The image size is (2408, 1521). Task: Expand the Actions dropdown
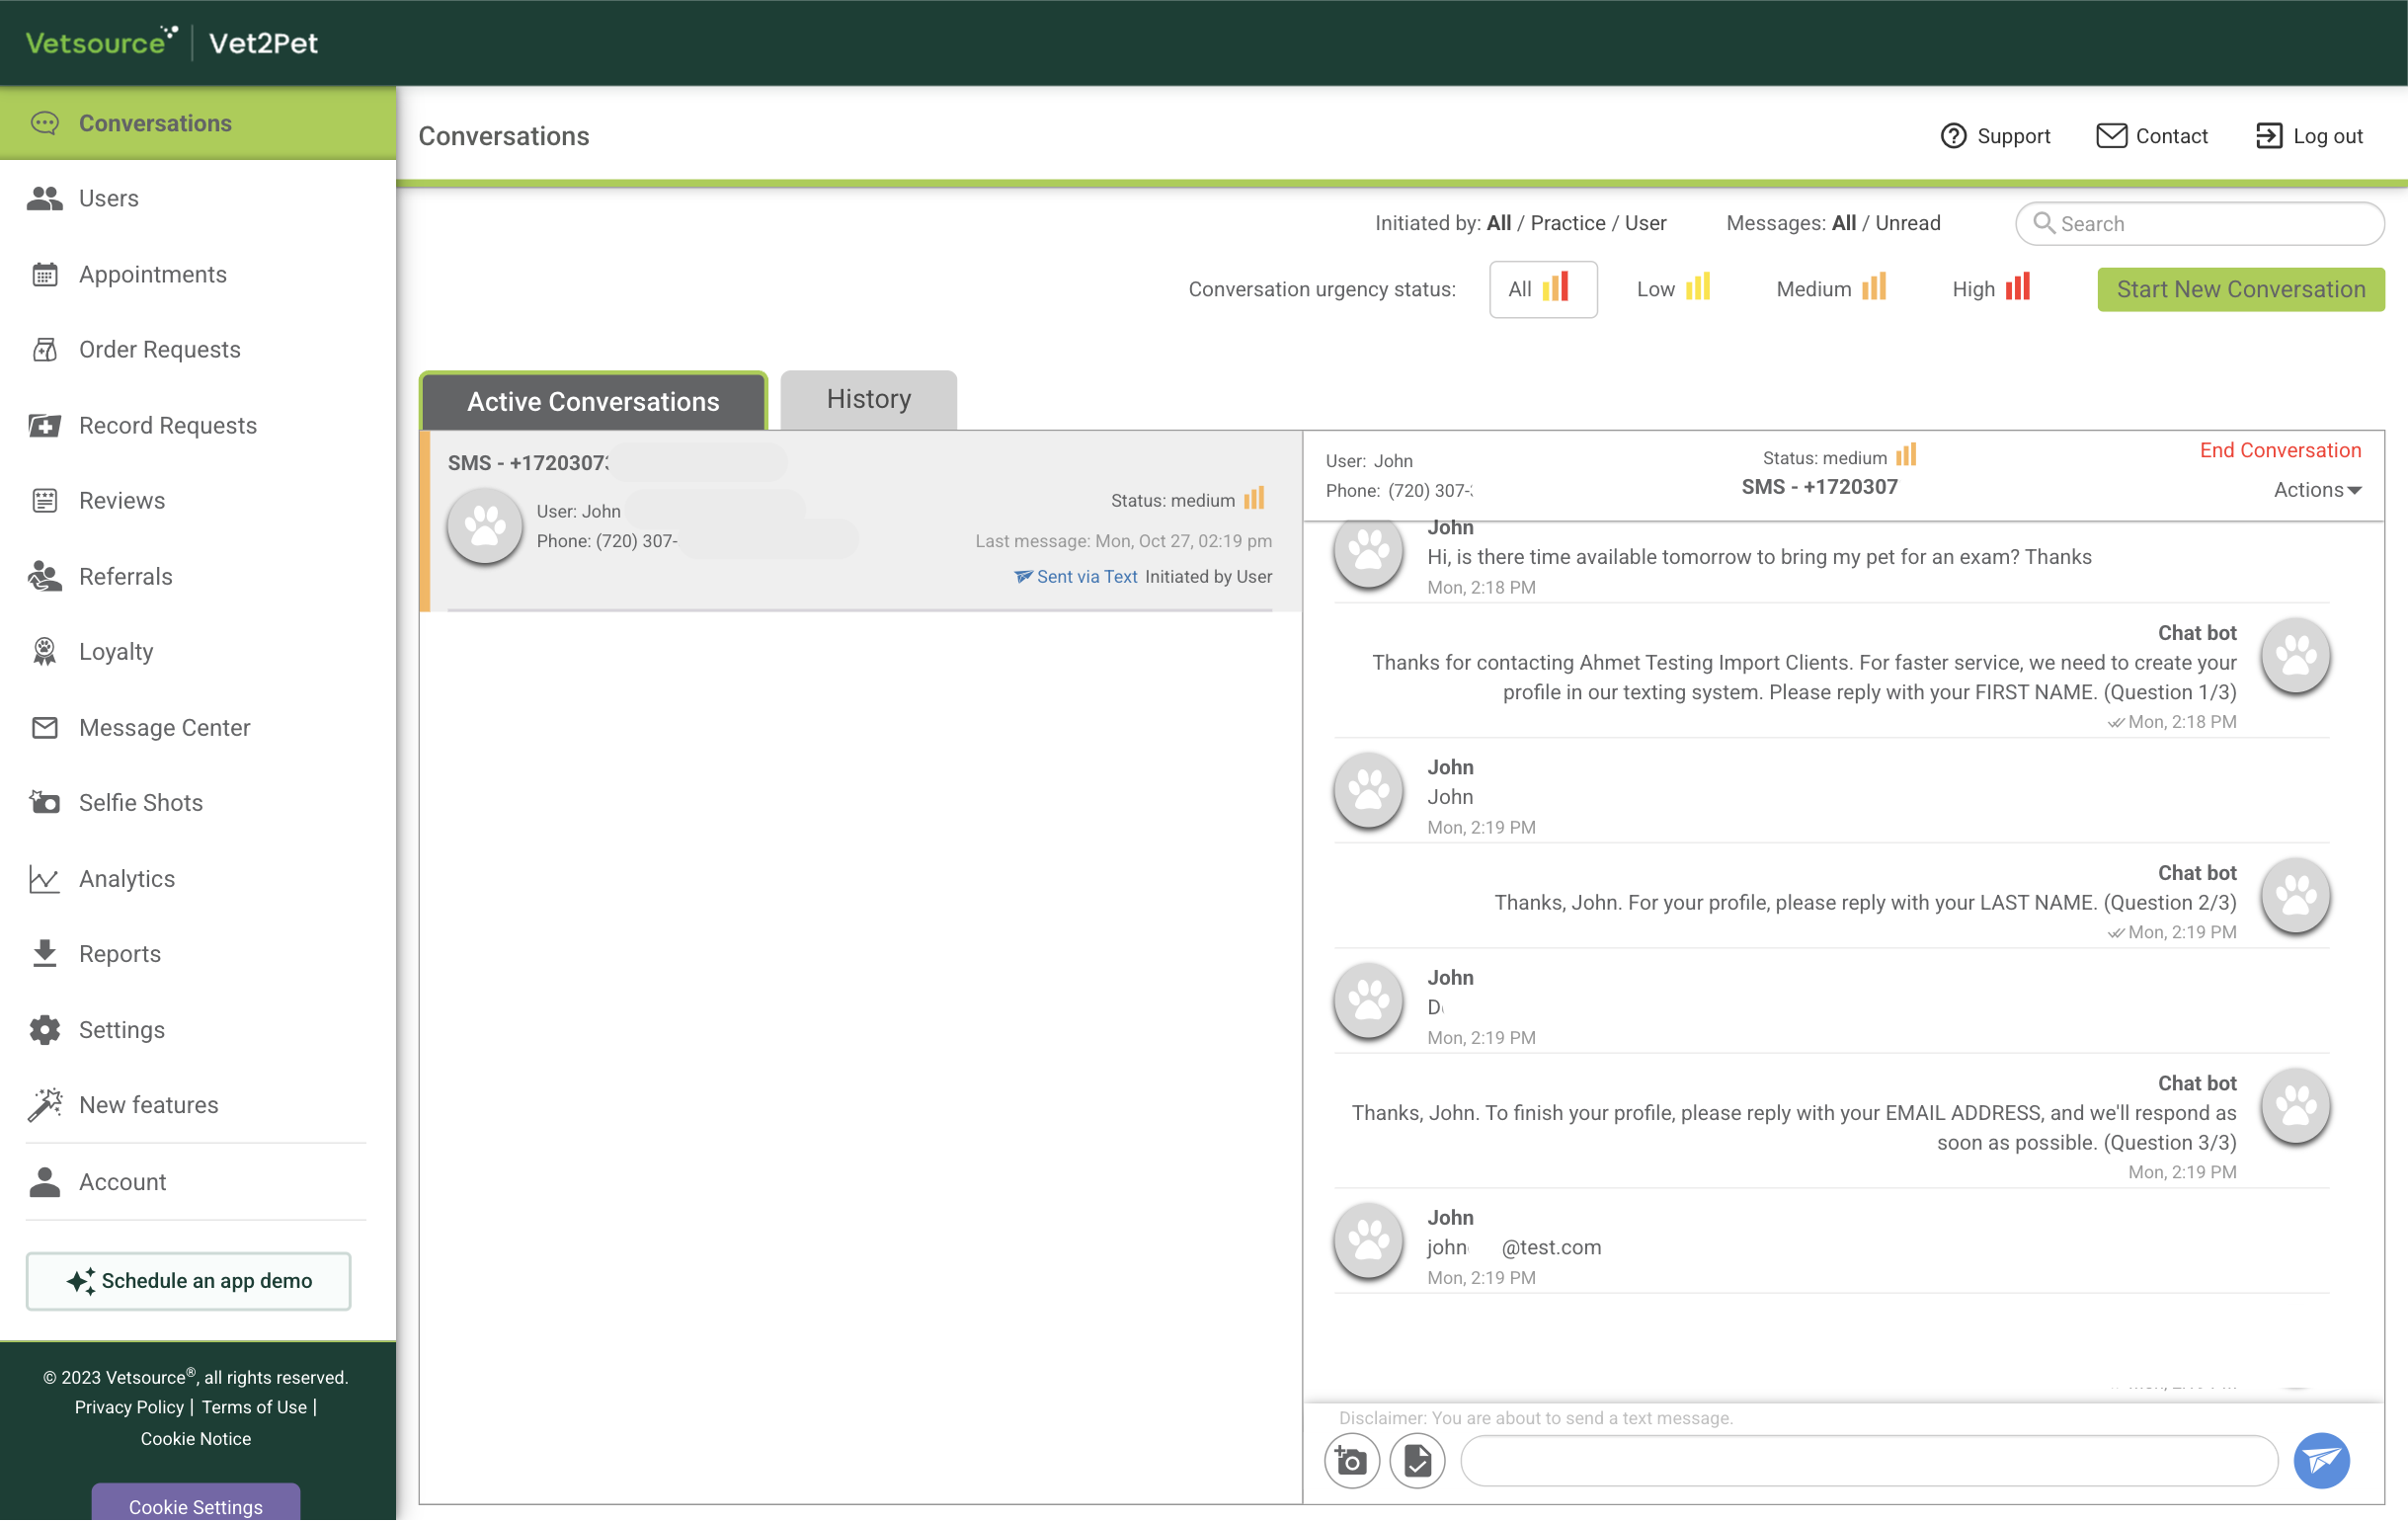[x=2316, y=490]
